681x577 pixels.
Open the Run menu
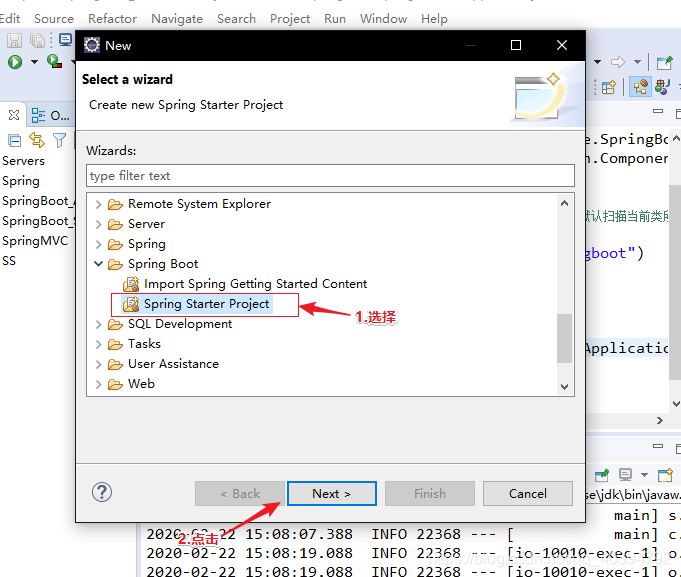[x=335, y=19]
